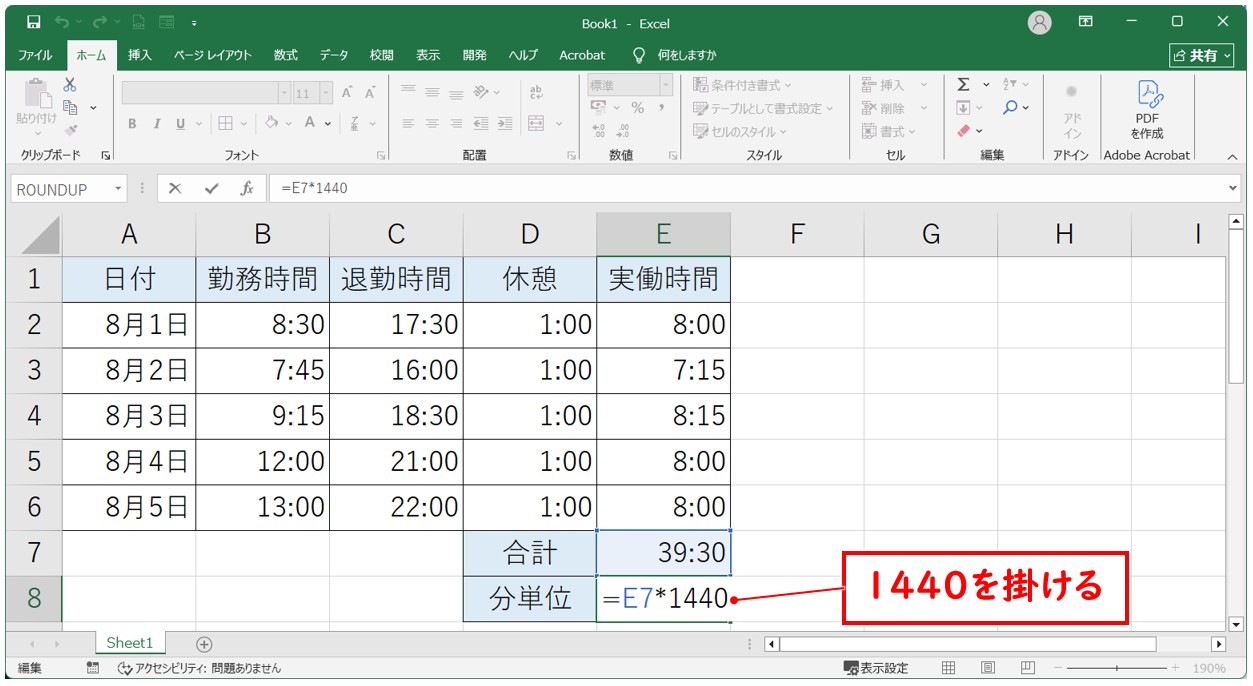Screen dimensions: 1253x686
Task: Select the Sheet1 worksheet tab
Action: (x=130, y=643)
